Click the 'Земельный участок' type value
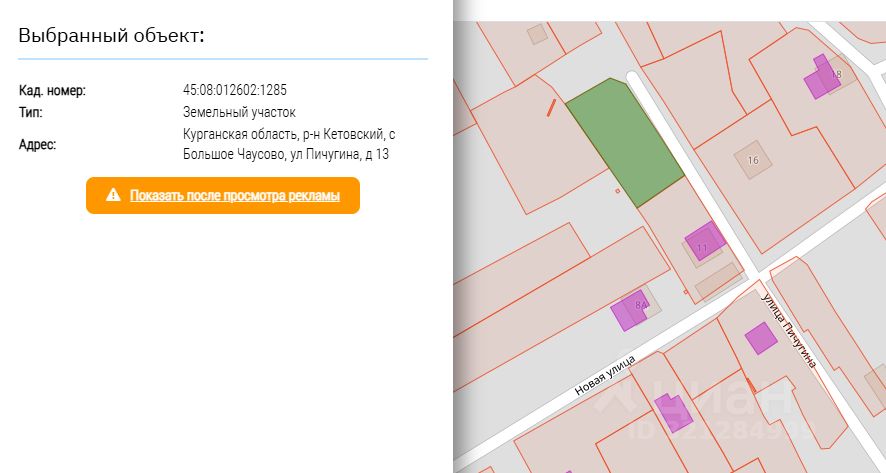Viewport: 886px width, 473px height. pos(239,112)
